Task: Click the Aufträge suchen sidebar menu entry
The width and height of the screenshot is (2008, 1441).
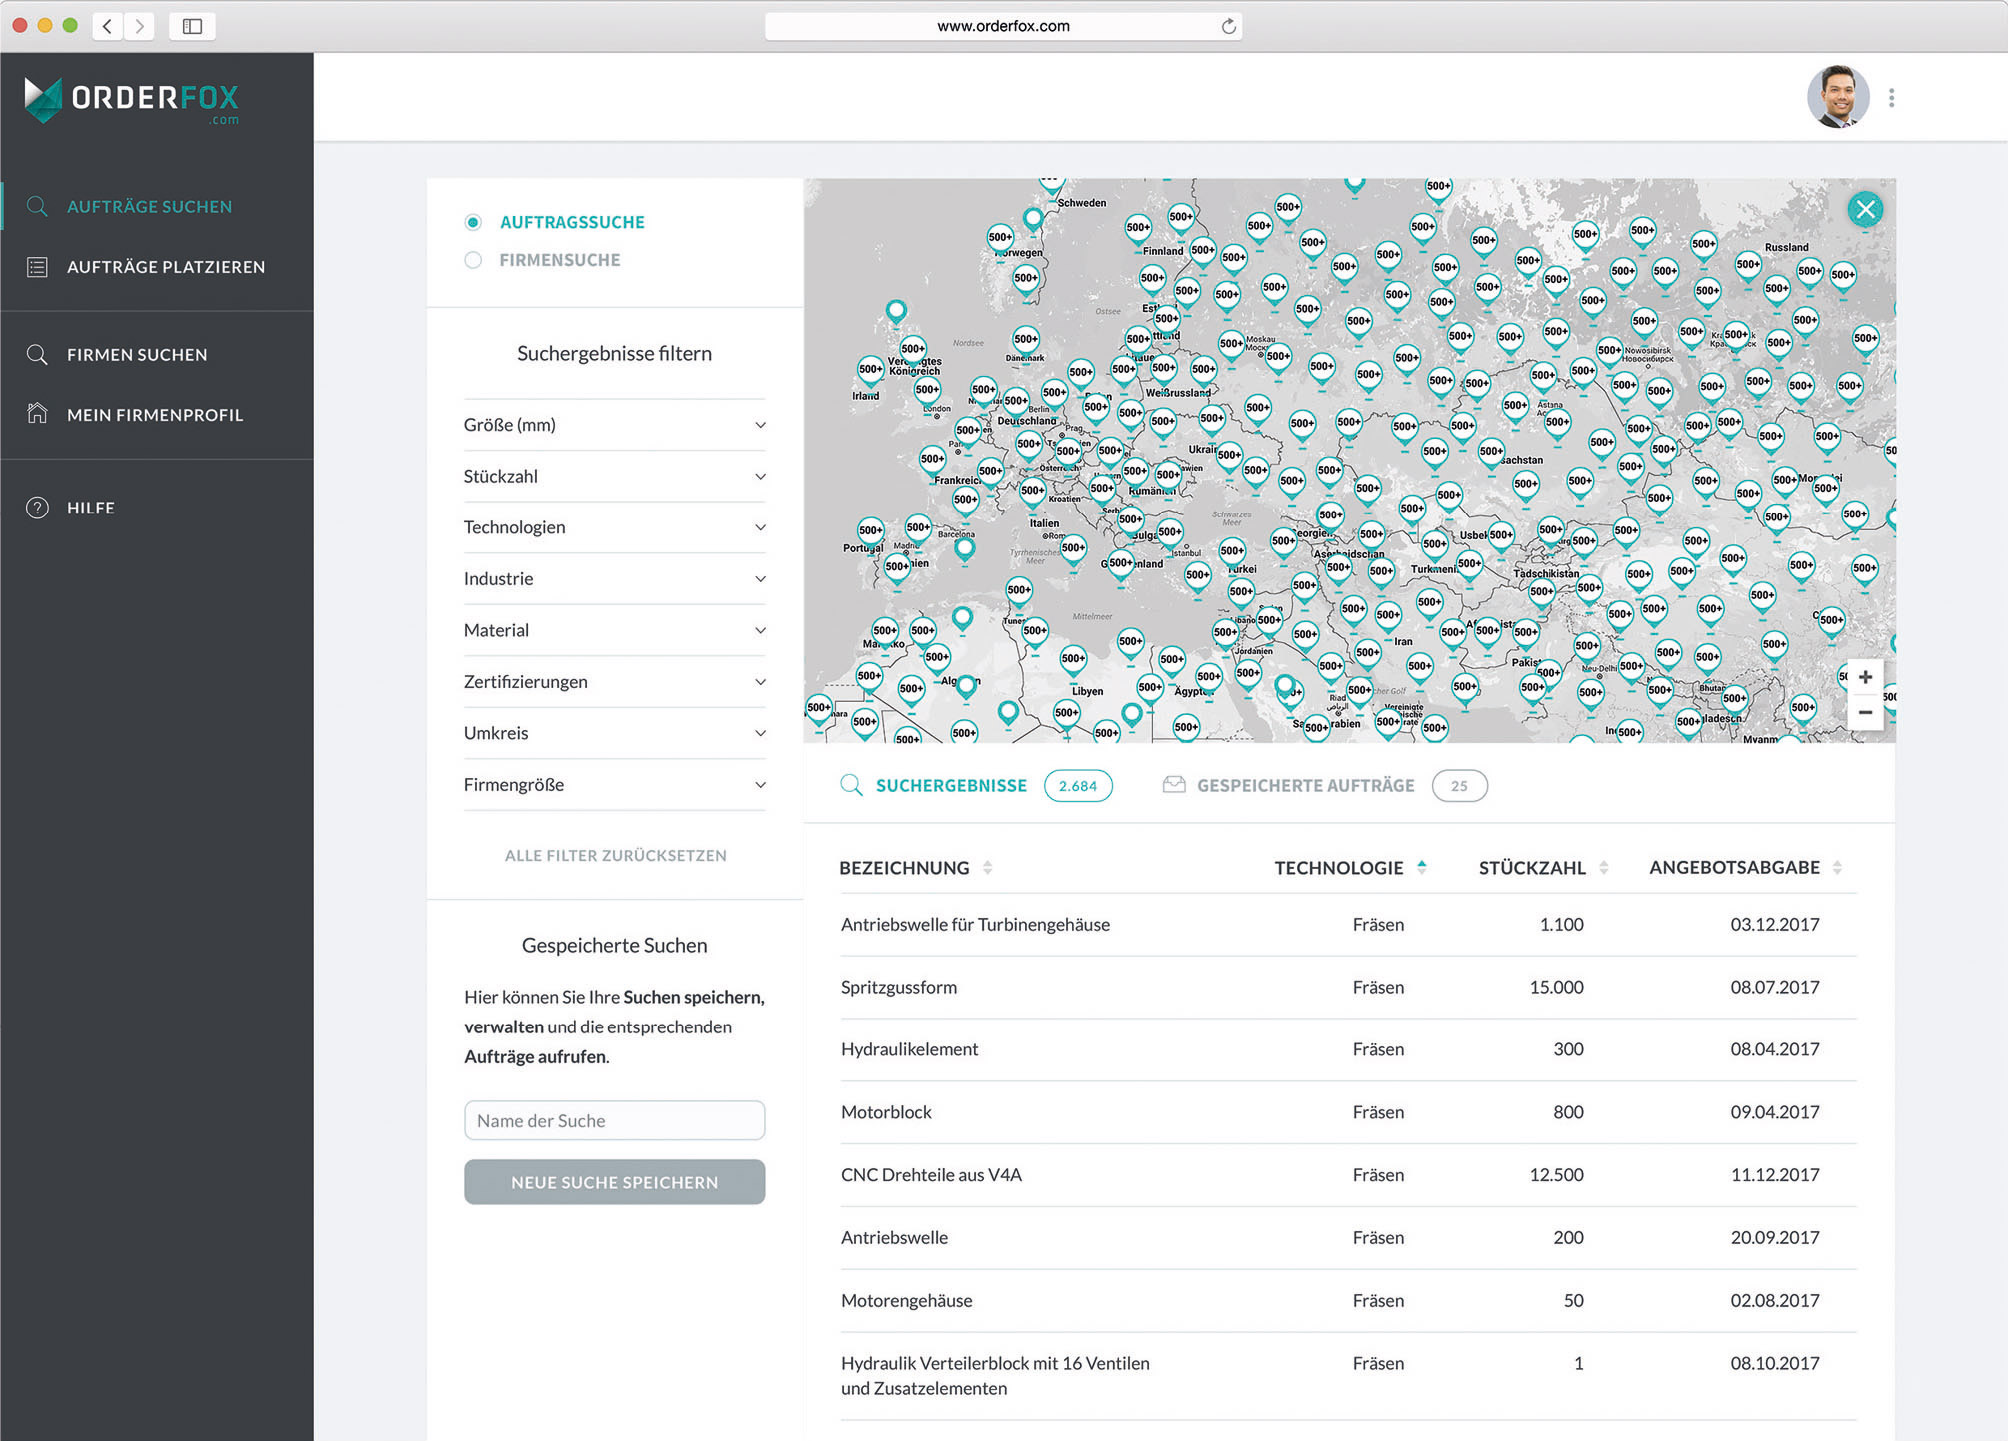Action: (x=148, y=206)
